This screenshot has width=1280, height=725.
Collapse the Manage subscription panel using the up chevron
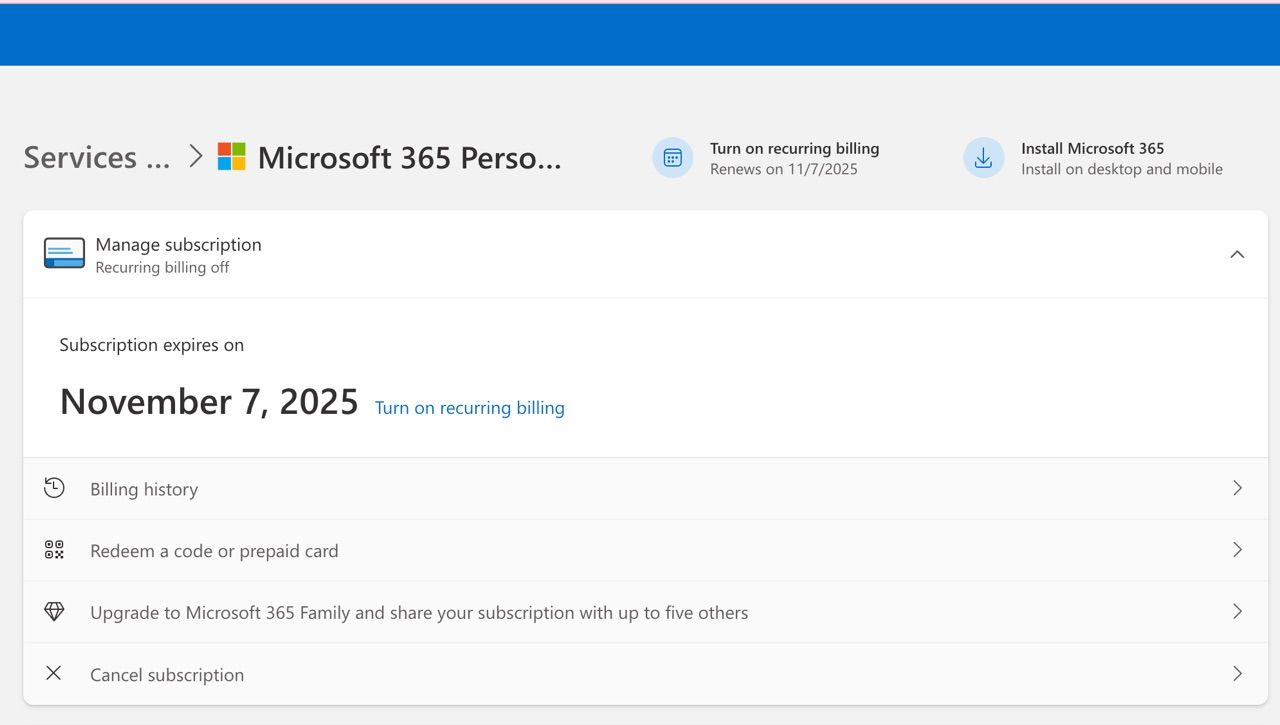click(x=1237, y=254)
